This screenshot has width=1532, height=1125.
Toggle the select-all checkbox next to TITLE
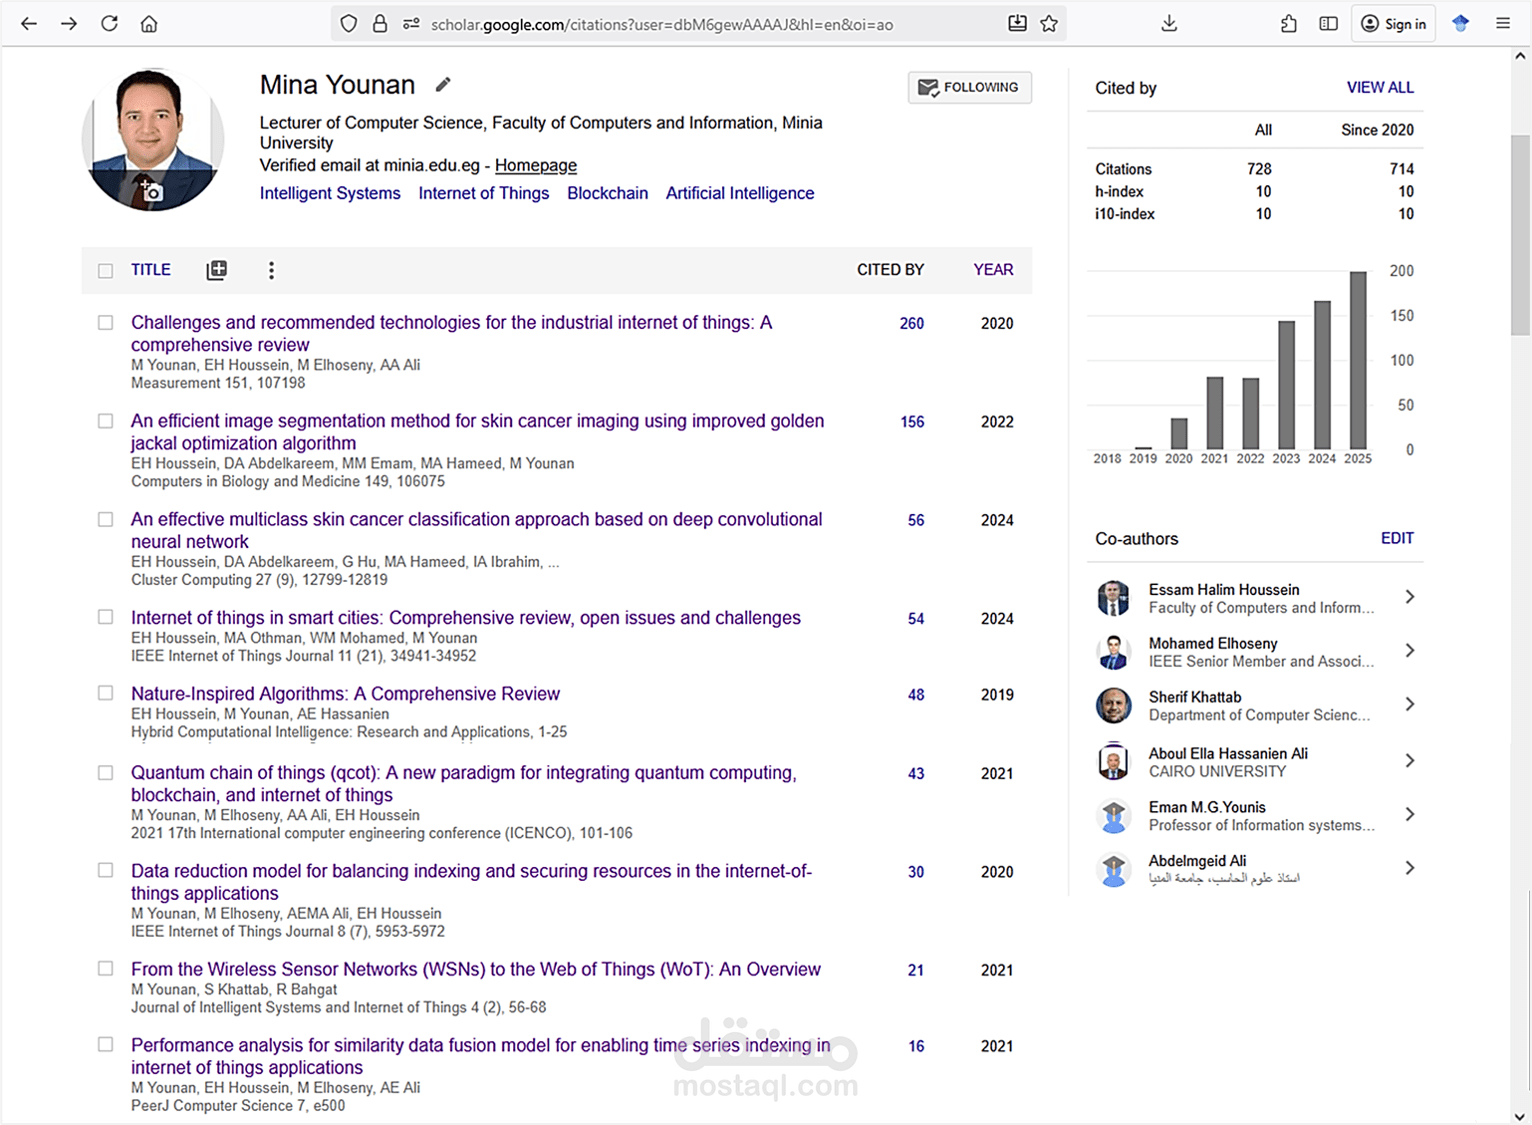tap(105, 270)
